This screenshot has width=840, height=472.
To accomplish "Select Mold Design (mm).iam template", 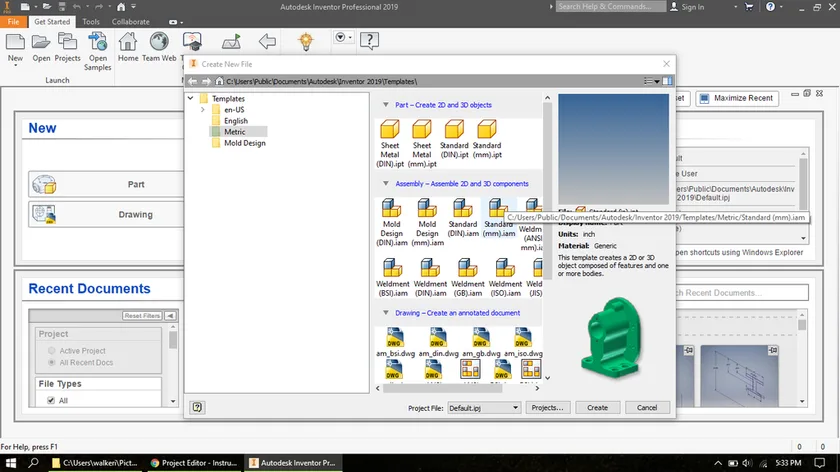I will click(427, 222).
